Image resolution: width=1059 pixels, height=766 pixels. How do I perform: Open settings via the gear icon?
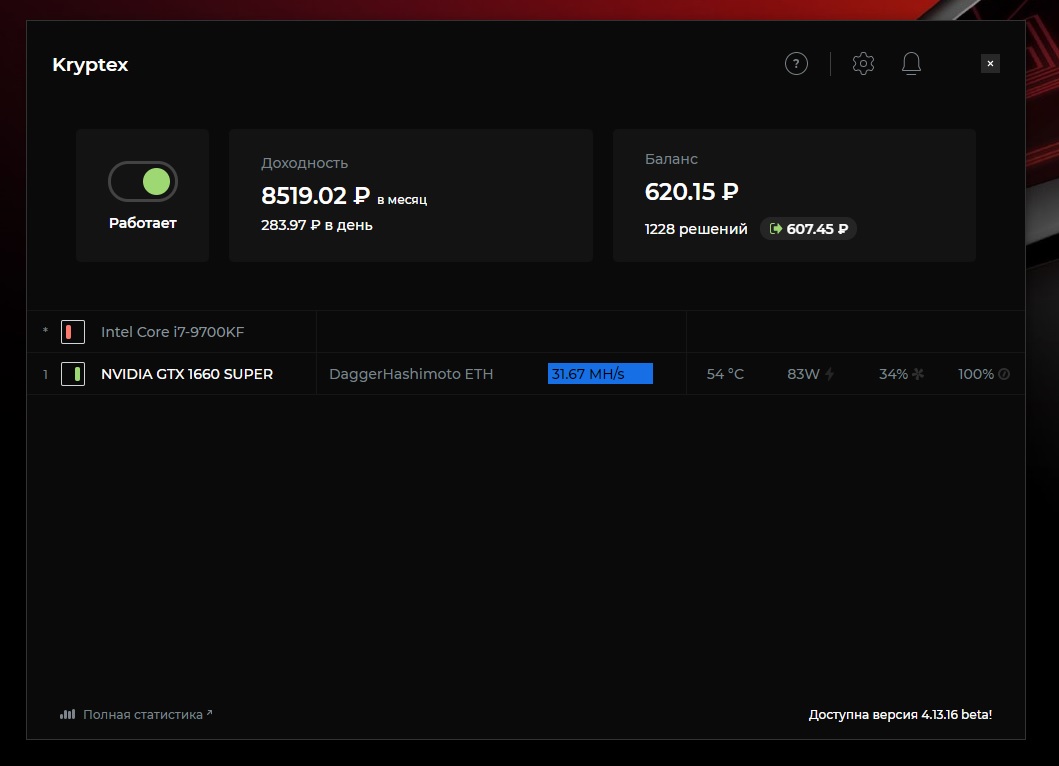863,63
